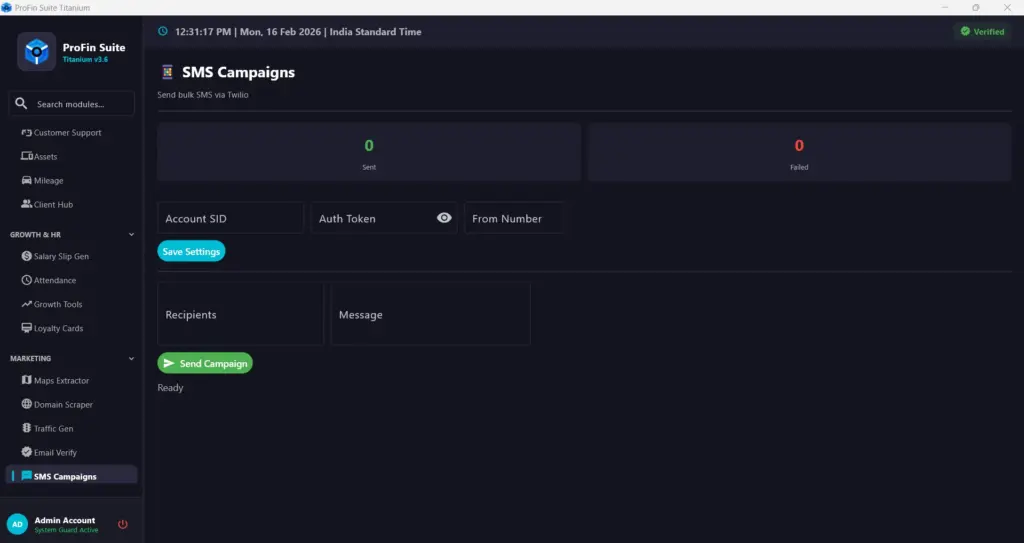Screen dimensions: 1024x543
Task: Collapse the Growth & HR section chevron
Action: (x=131, y=235)
